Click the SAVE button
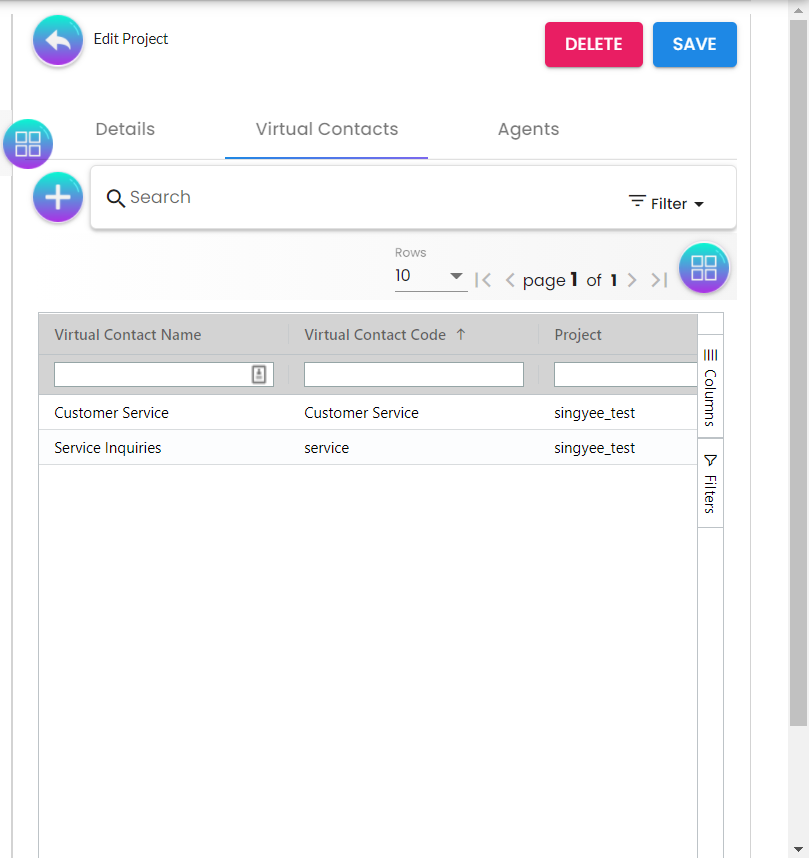The height and width of the screenshot is (858, 809). 695,44
